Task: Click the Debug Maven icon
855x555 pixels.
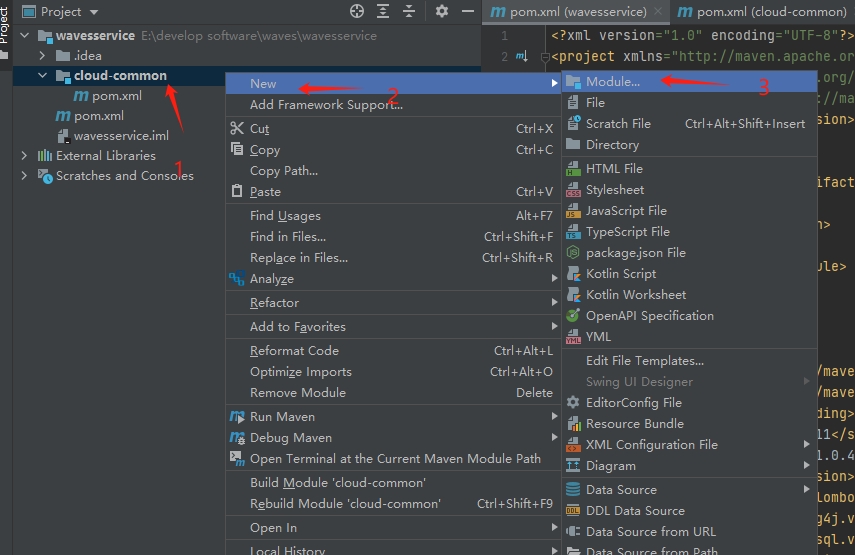Action: [237, 437]
